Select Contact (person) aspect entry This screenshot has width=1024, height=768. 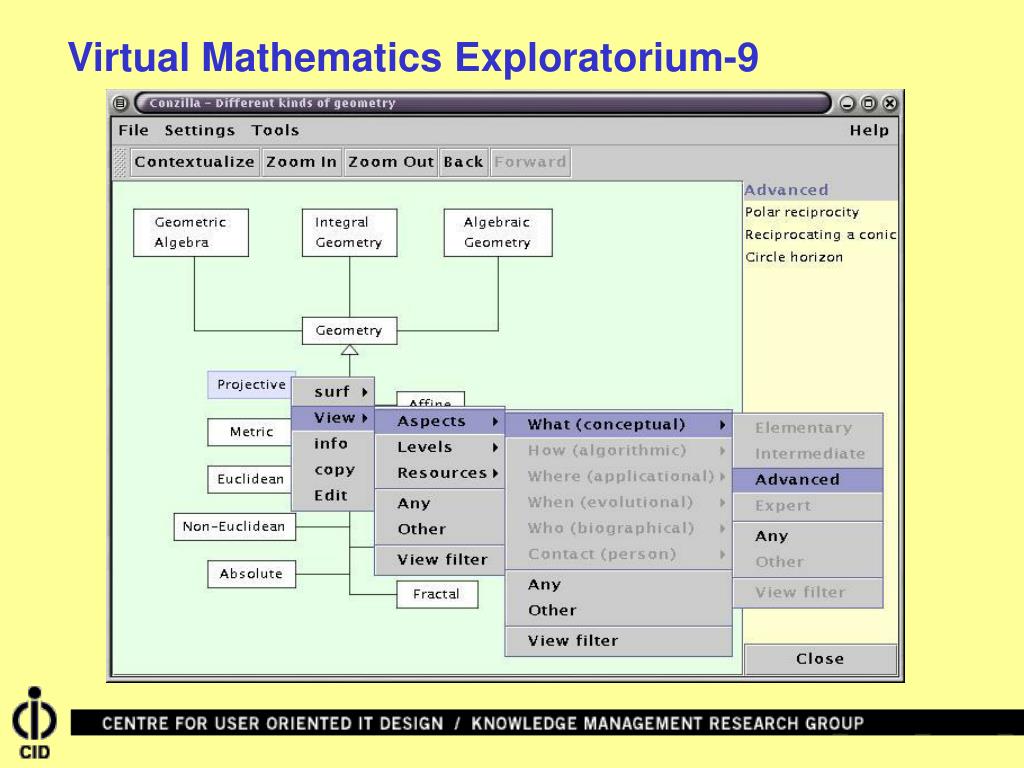[618, 554]
